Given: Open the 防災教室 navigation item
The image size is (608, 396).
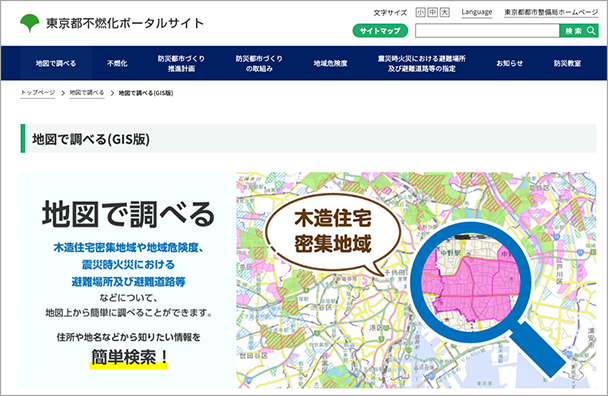Looking at the screenshot, I should pos(567,63).
